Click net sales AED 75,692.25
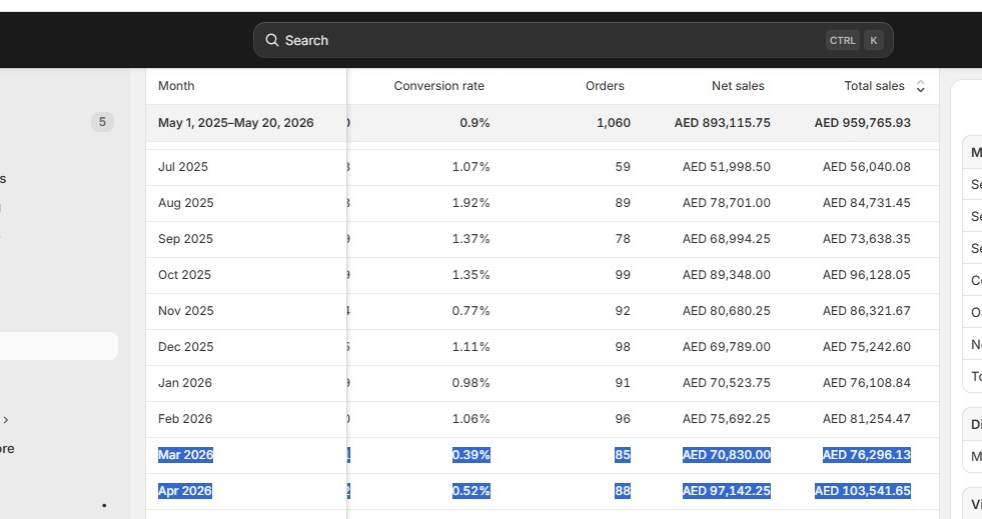This screenshot has width=982, height=519. 726,419
